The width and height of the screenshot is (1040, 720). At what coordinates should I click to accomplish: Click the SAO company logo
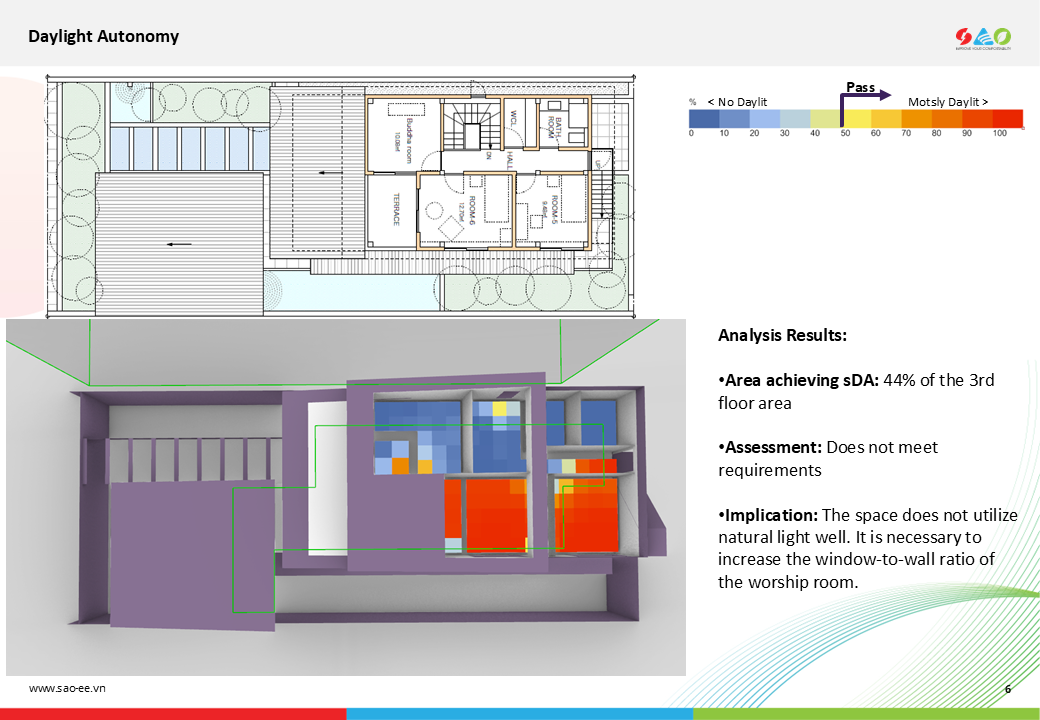coord(983,38)
